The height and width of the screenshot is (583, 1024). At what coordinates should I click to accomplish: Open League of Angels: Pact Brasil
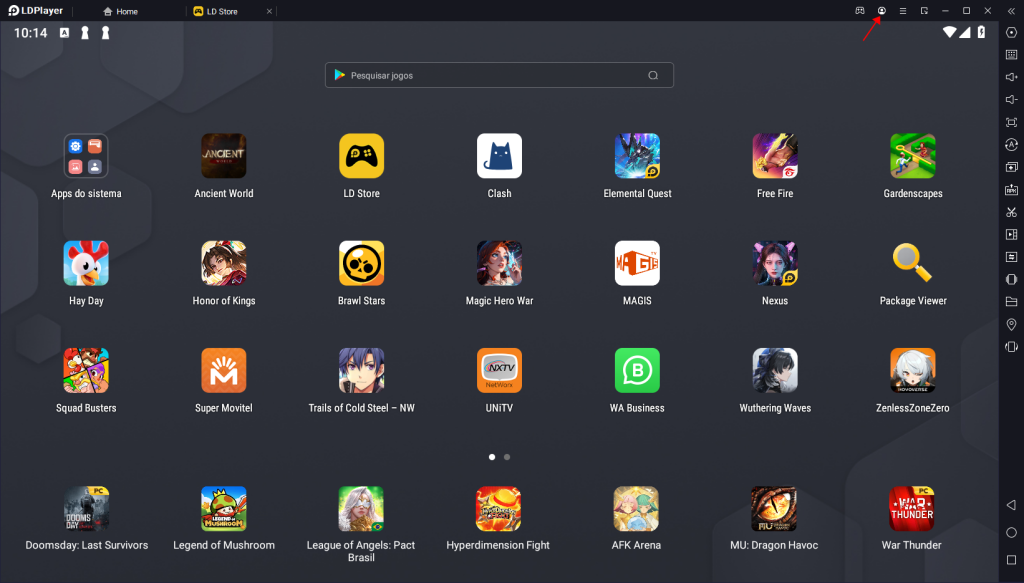click(360, 509)
